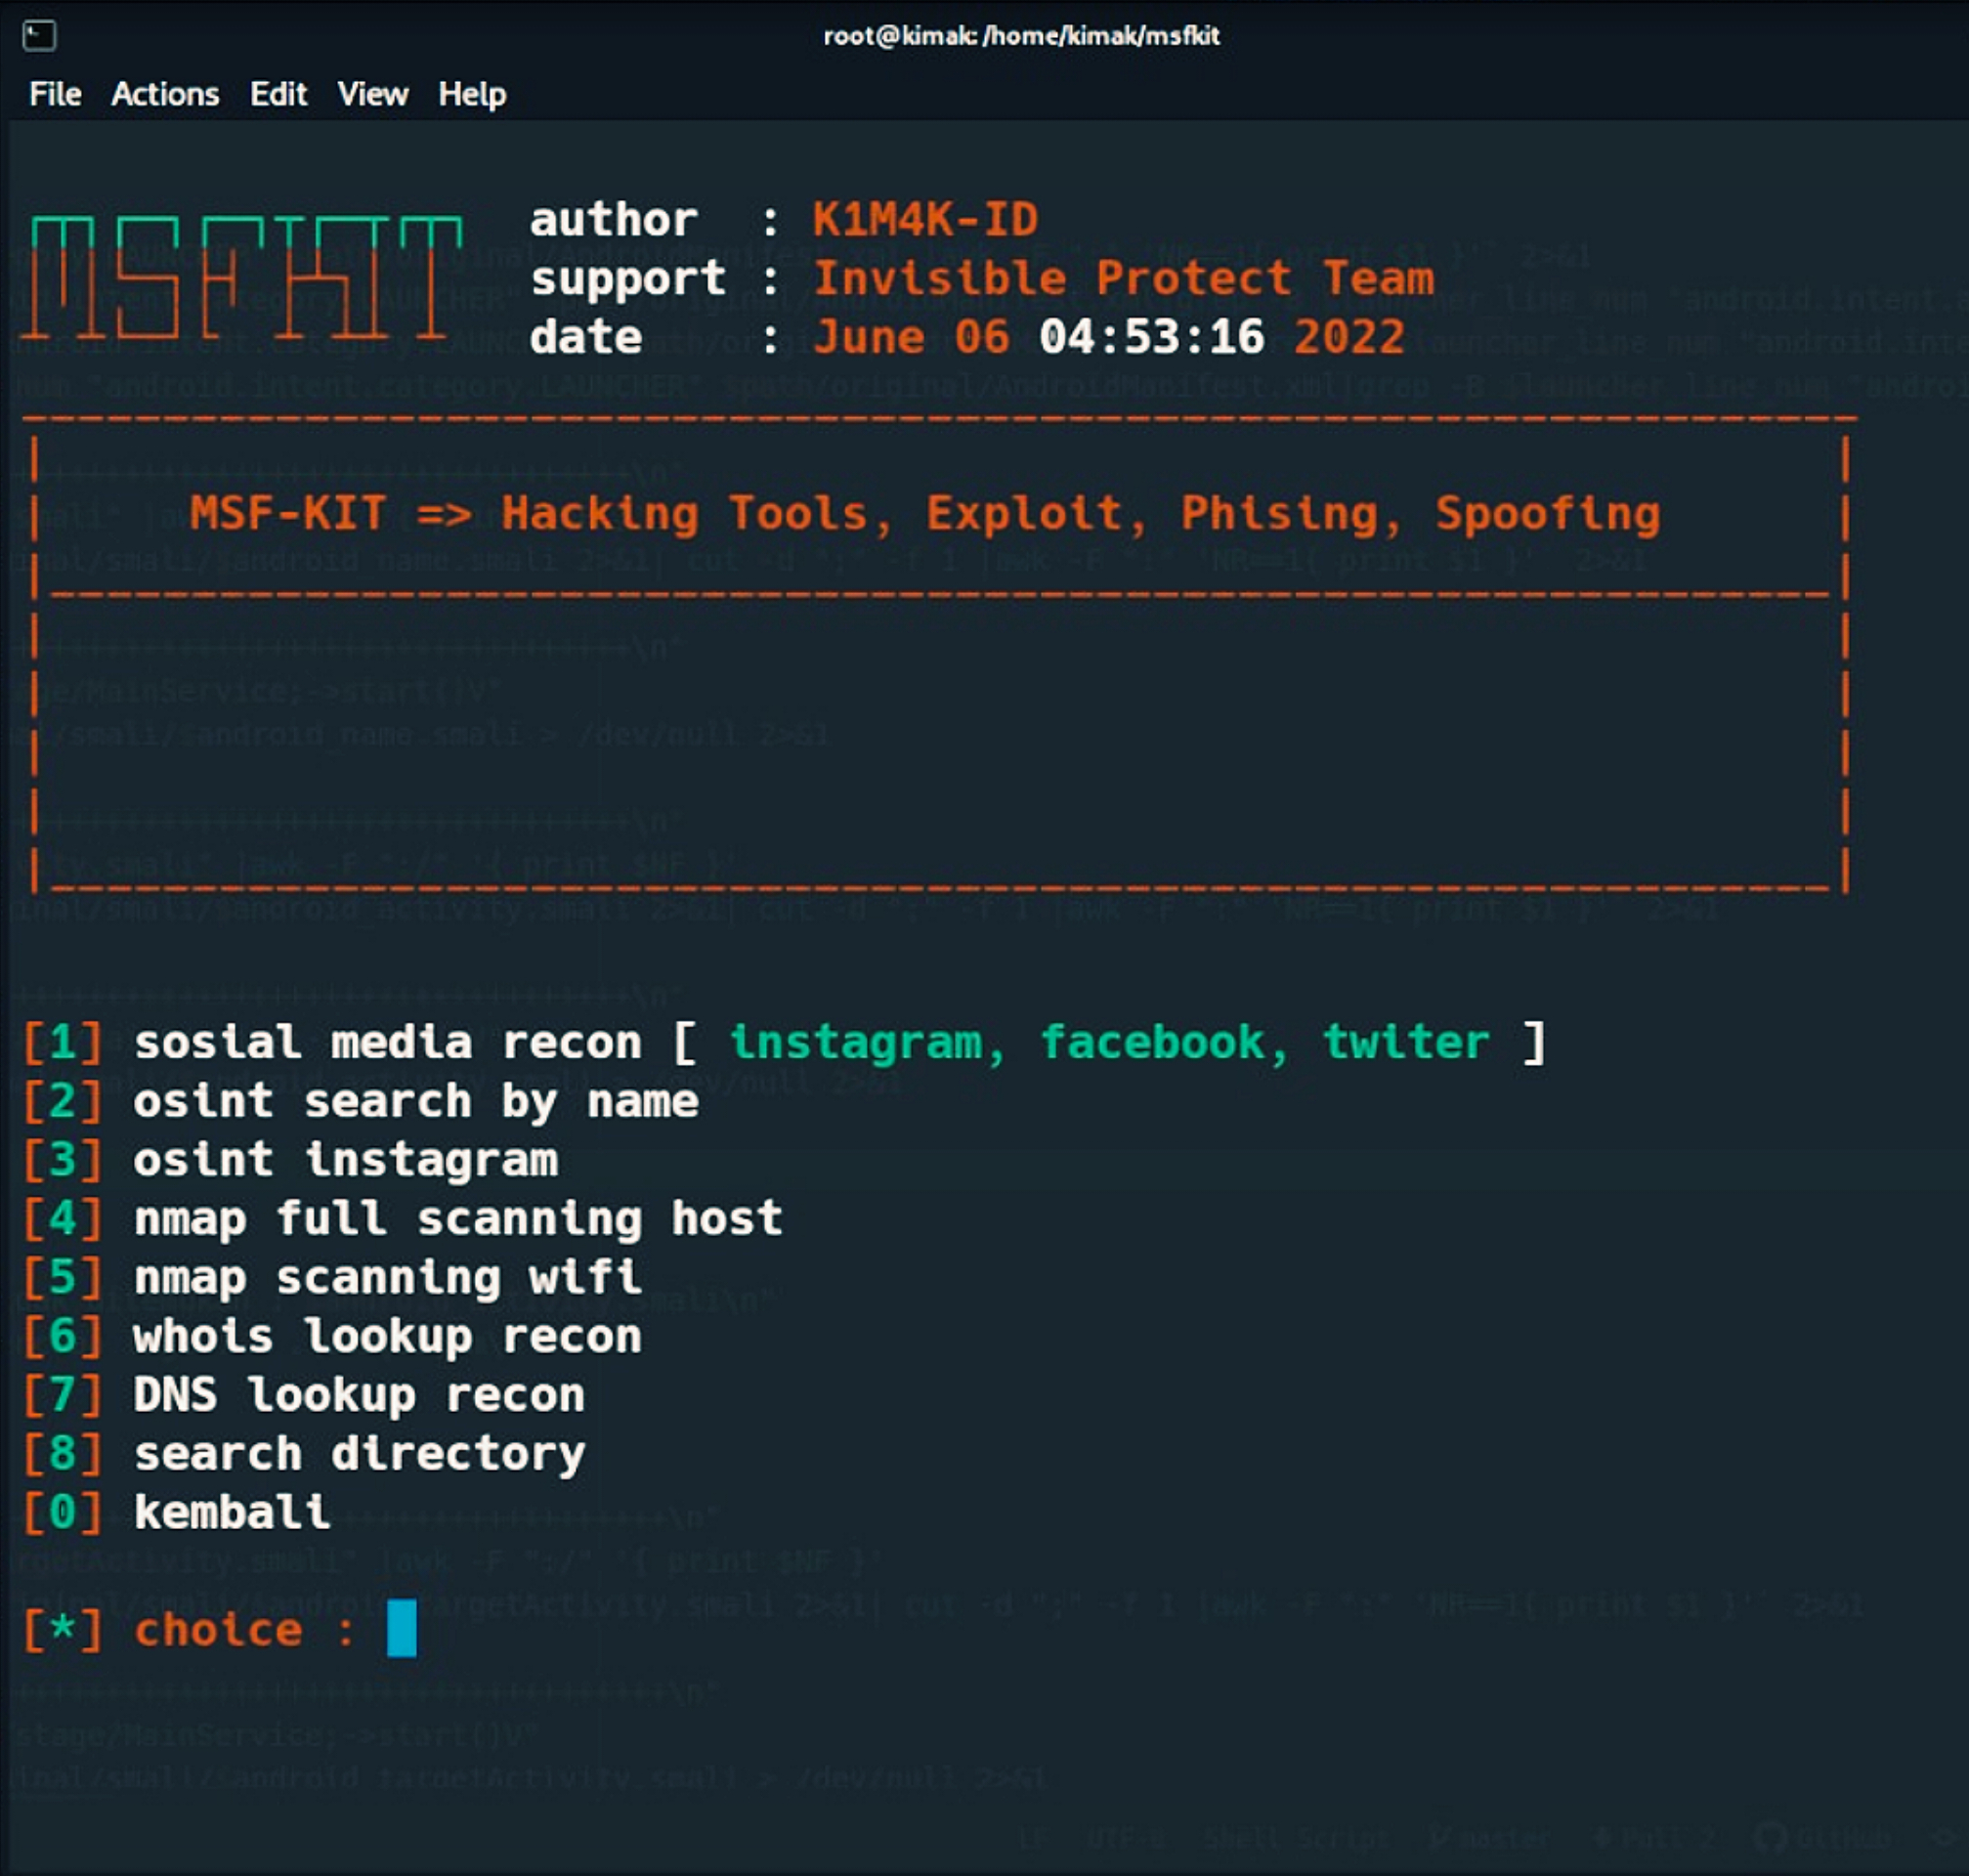Click the root@kimak title bar text
1969x1876 pixels.
pos(1021,36)
